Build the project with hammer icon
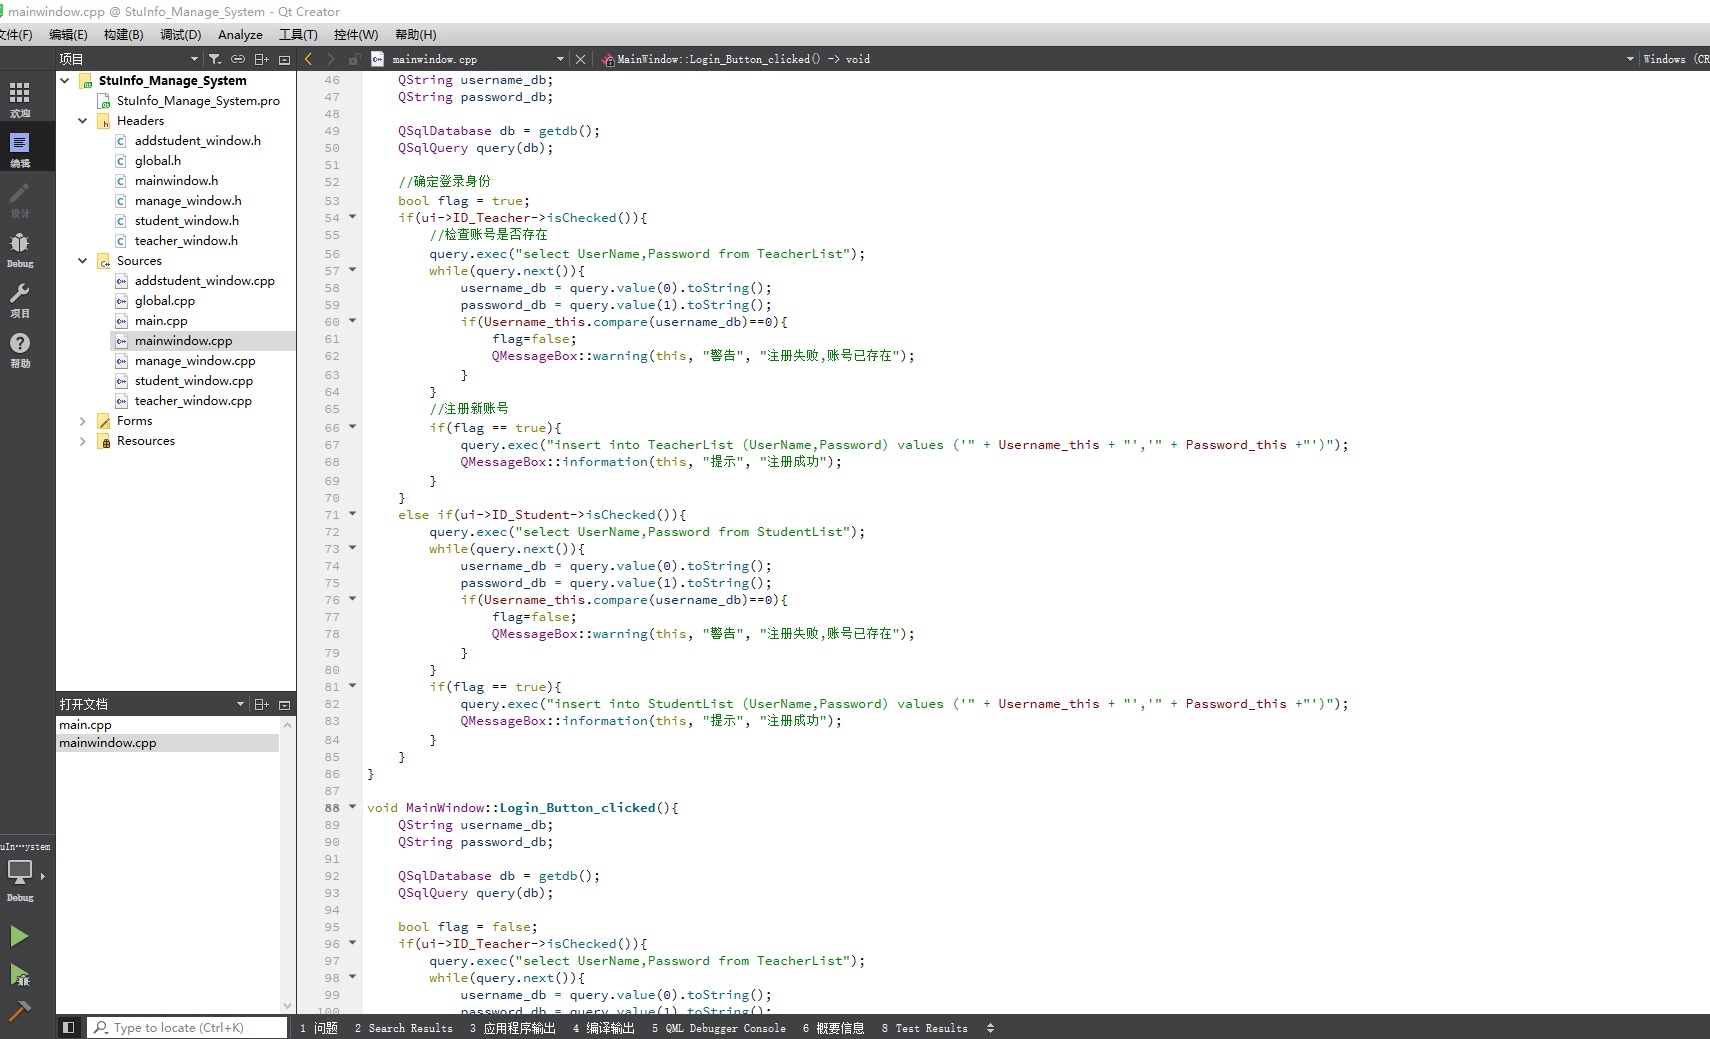This screenshot has height=1039, width=1710. tap(19, 1011)
